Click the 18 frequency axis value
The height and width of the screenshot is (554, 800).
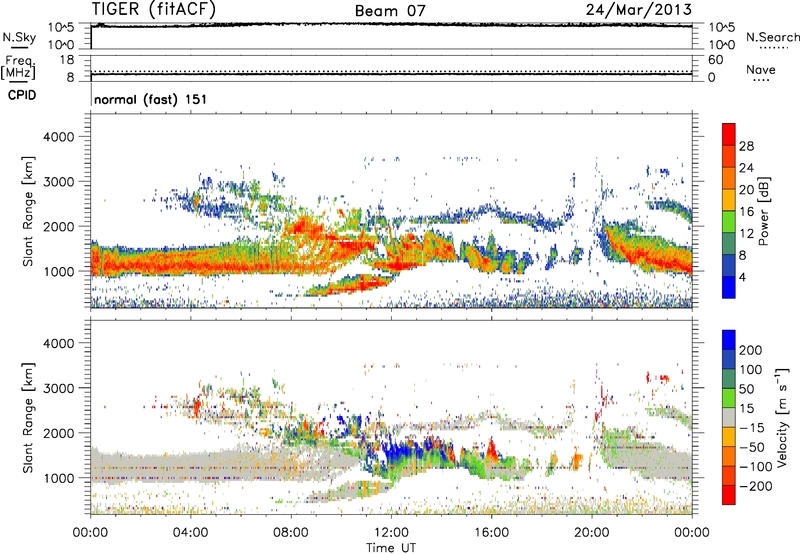(x=67, y=60)
